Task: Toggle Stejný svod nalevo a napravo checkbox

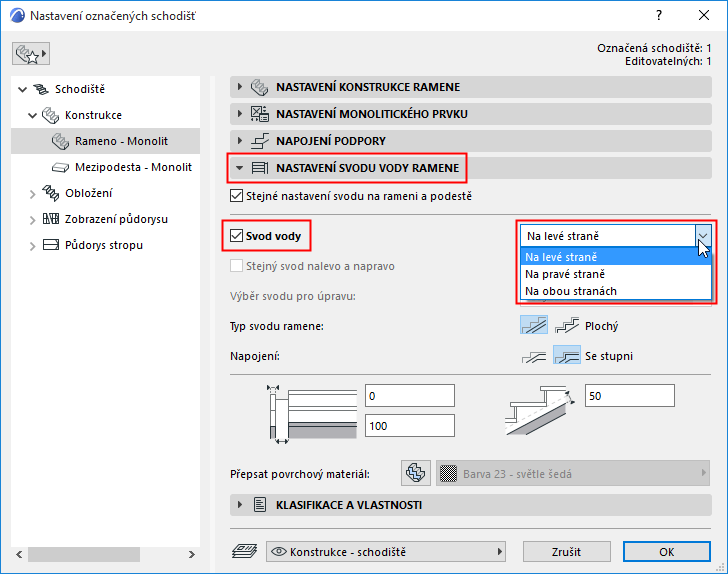Action: point(236,266)
